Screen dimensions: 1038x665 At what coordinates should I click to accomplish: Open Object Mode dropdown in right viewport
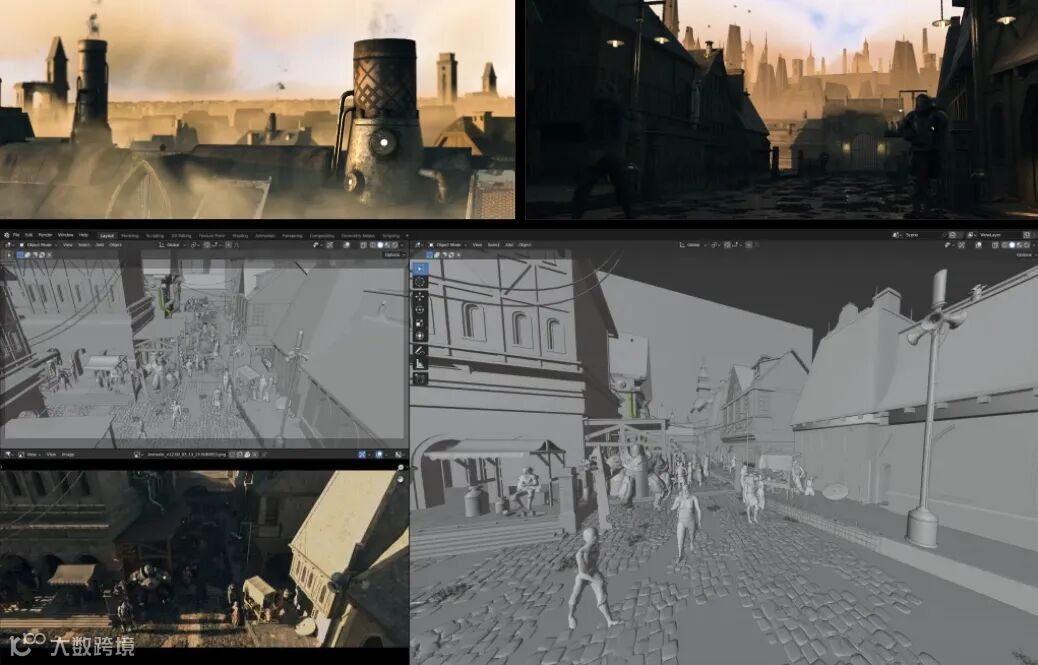tap(447, 245)
